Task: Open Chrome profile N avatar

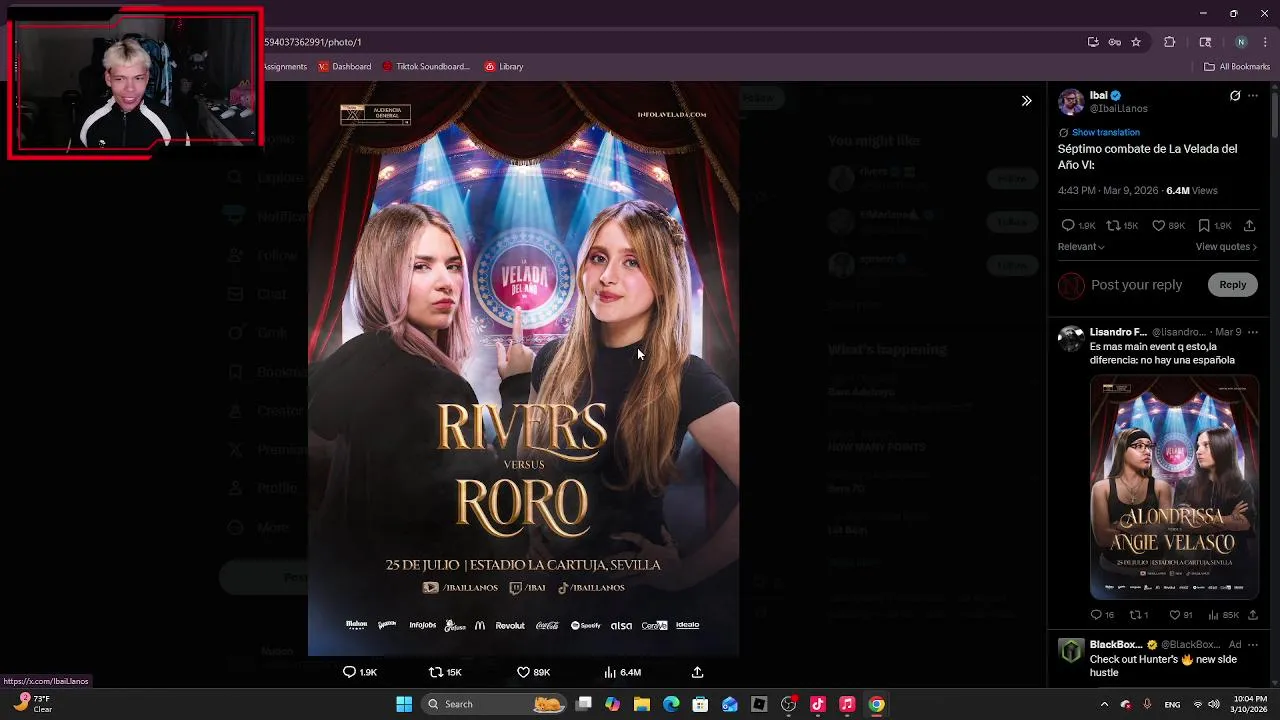Action: pyautogui.click(x=1241, y=42)
